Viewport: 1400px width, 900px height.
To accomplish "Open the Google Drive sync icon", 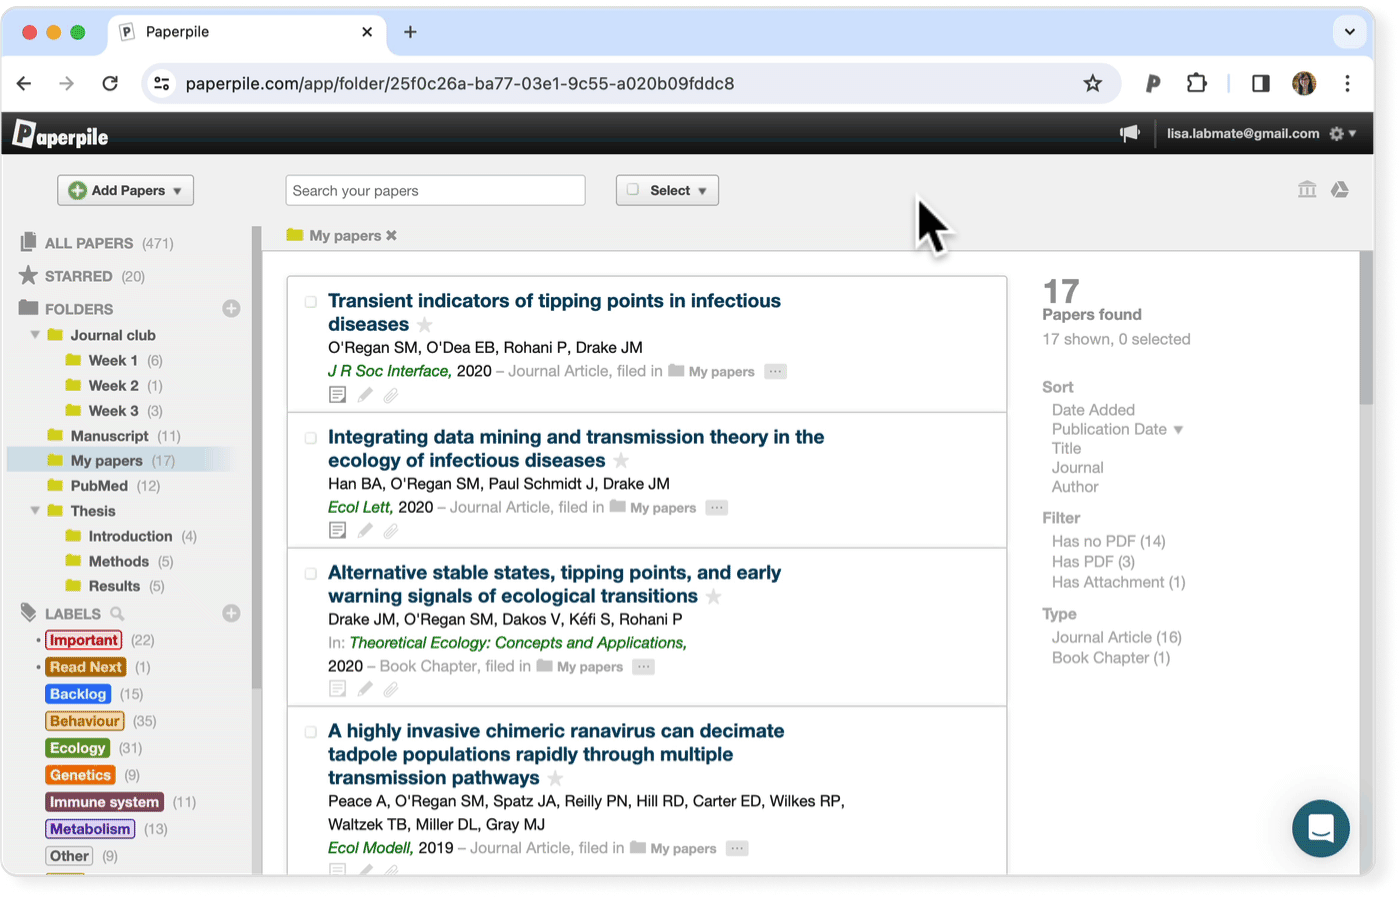I will pos(1340,188).
